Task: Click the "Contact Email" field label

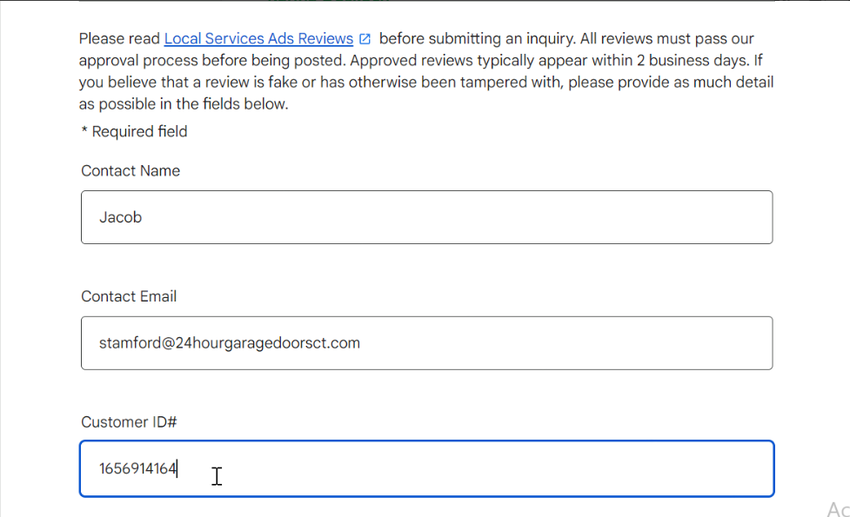Action: pyautogui.click(x=128, y=297)
